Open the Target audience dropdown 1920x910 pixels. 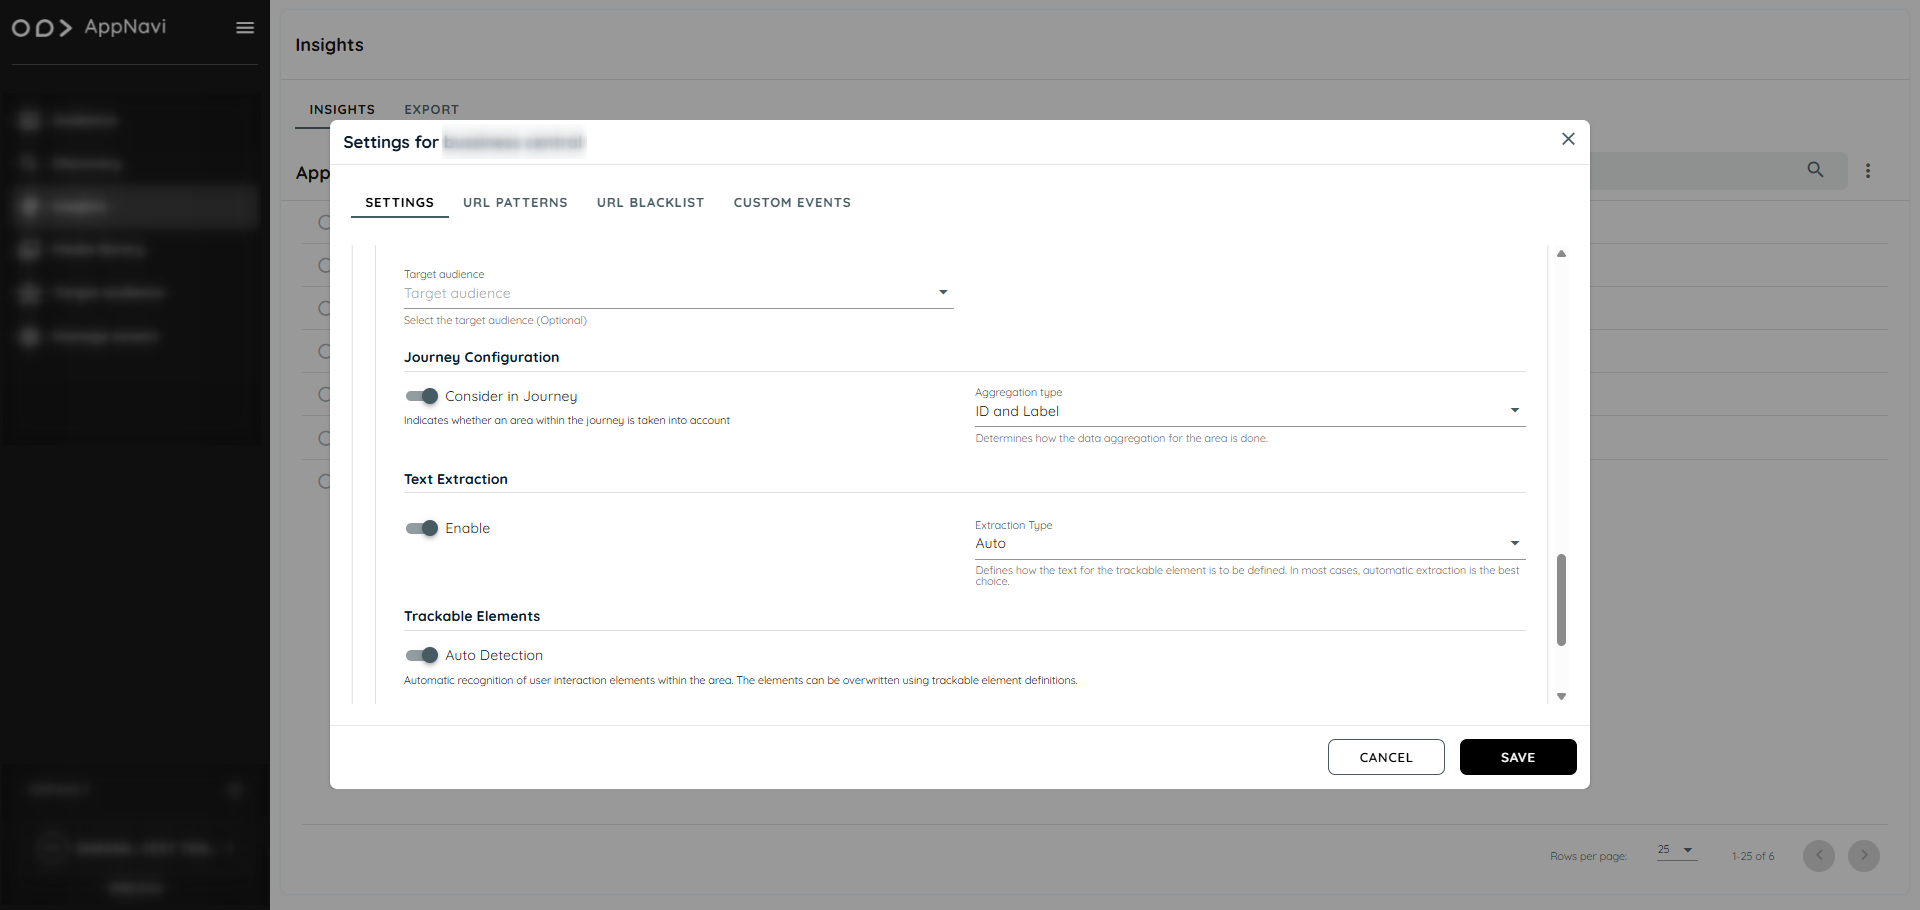[678, 293]
